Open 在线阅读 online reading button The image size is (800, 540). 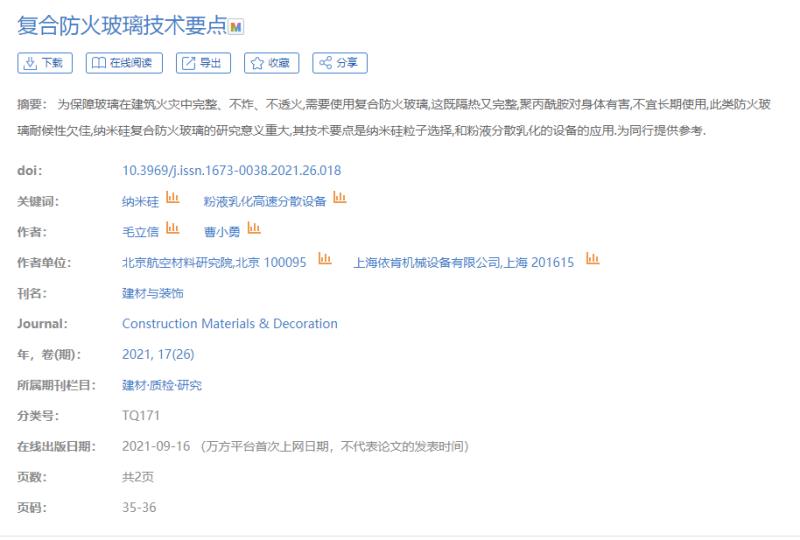click(124, 63)
